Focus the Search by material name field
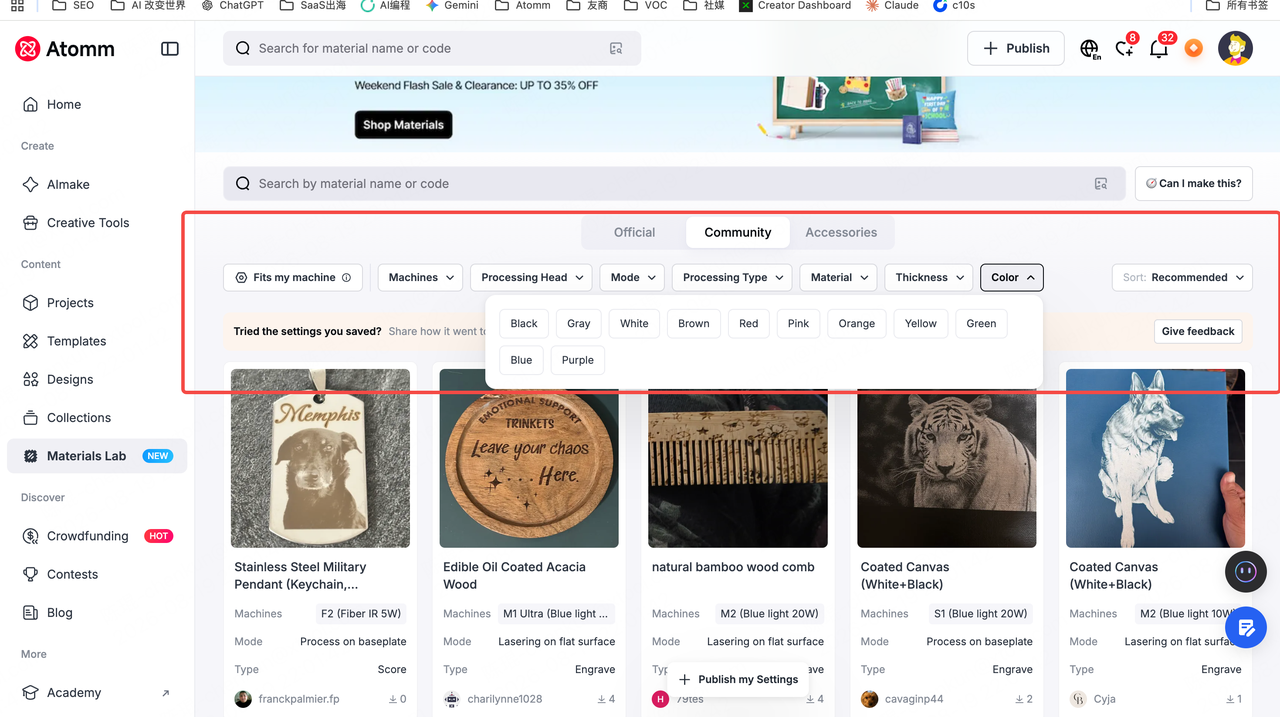The image size is (1280, 717). coord(675,184)
